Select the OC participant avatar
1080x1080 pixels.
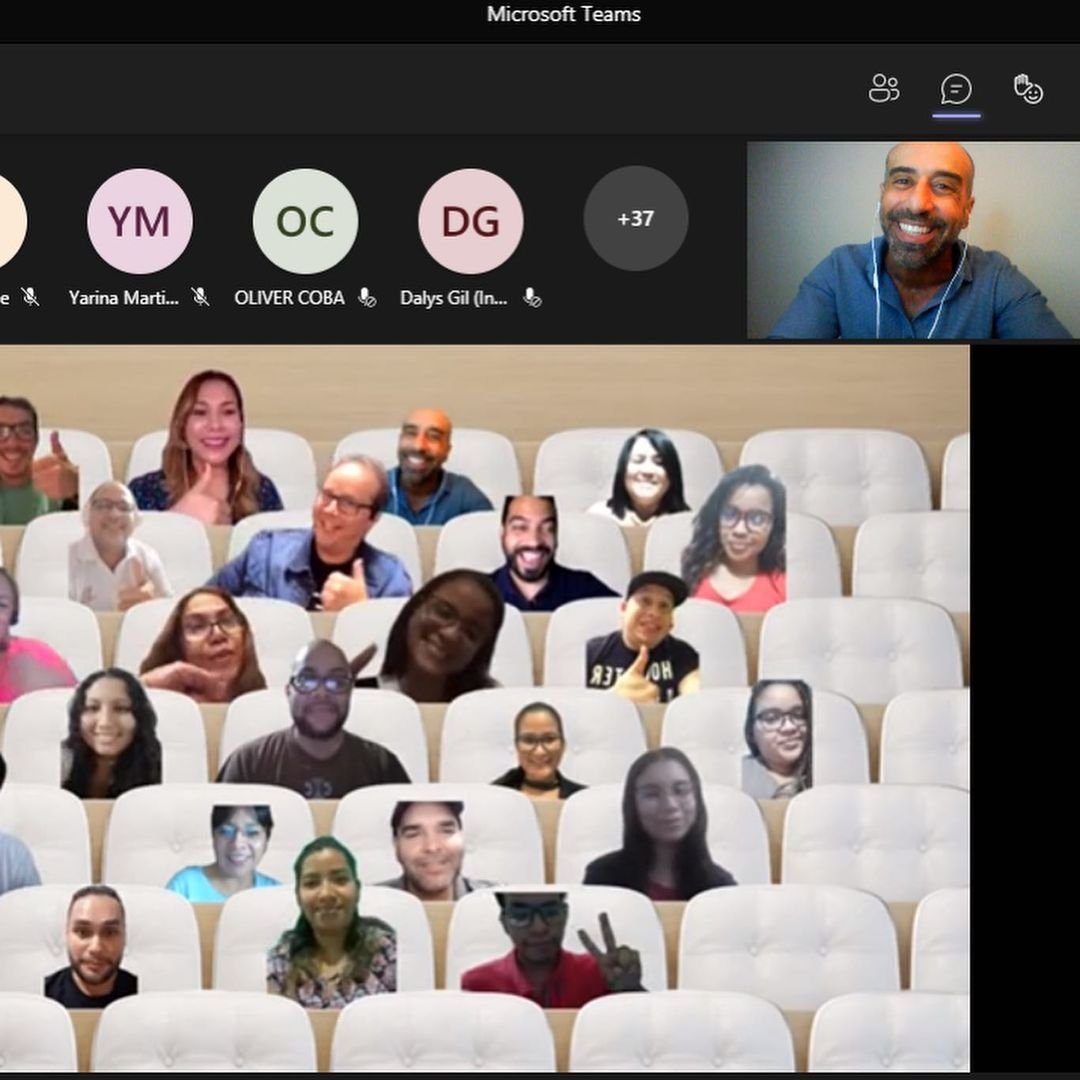(x=305, y=221)
